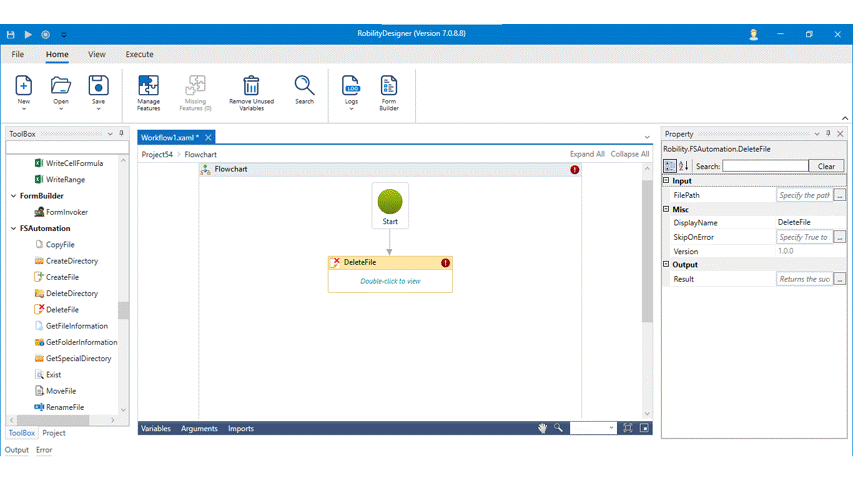Click the ToolBox vertical scrollbar thumb
Viewport: 853px width, 480px height.
pos(123,311)
